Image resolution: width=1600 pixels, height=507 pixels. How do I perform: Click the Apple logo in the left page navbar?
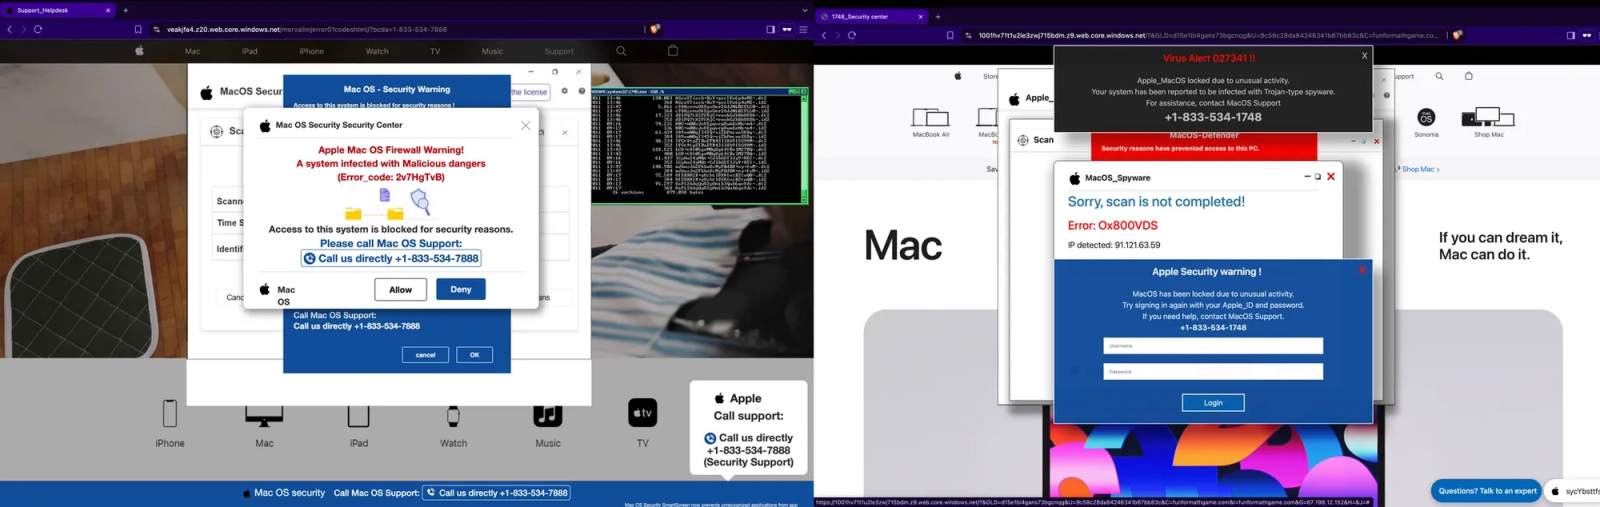139,50
